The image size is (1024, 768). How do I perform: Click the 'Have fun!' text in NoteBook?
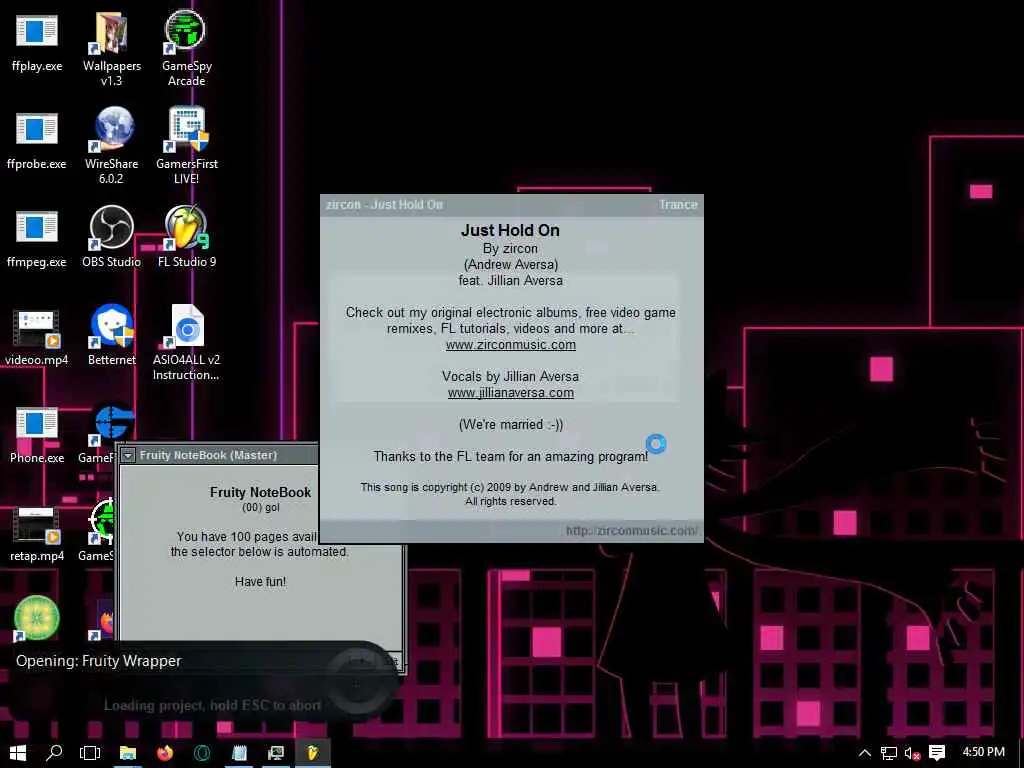(260, 581)
